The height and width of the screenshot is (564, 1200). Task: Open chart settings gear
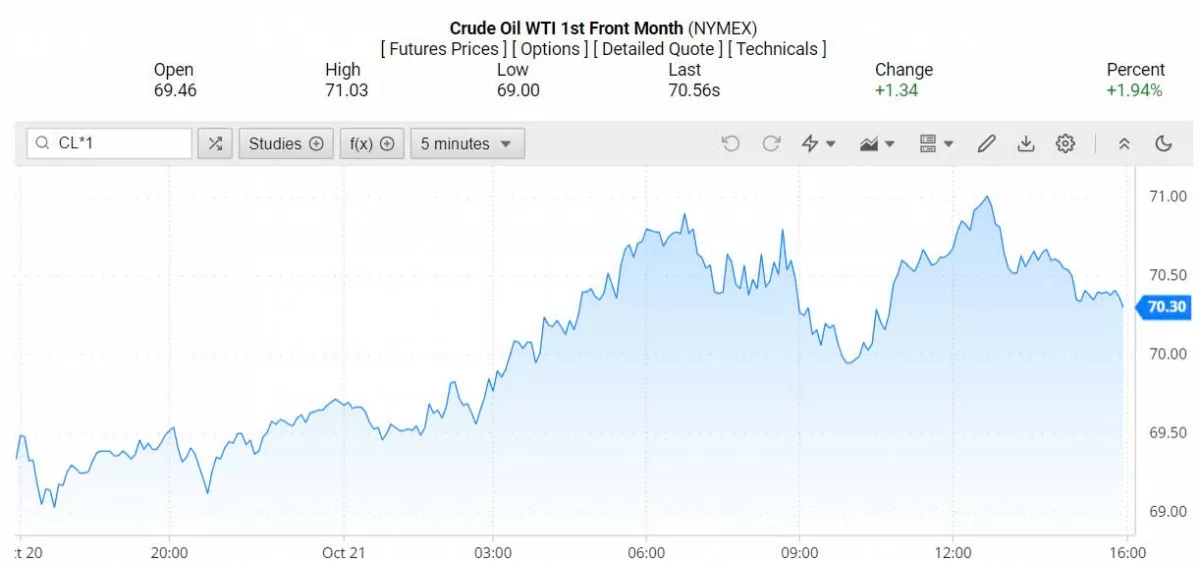[1065, 144]
